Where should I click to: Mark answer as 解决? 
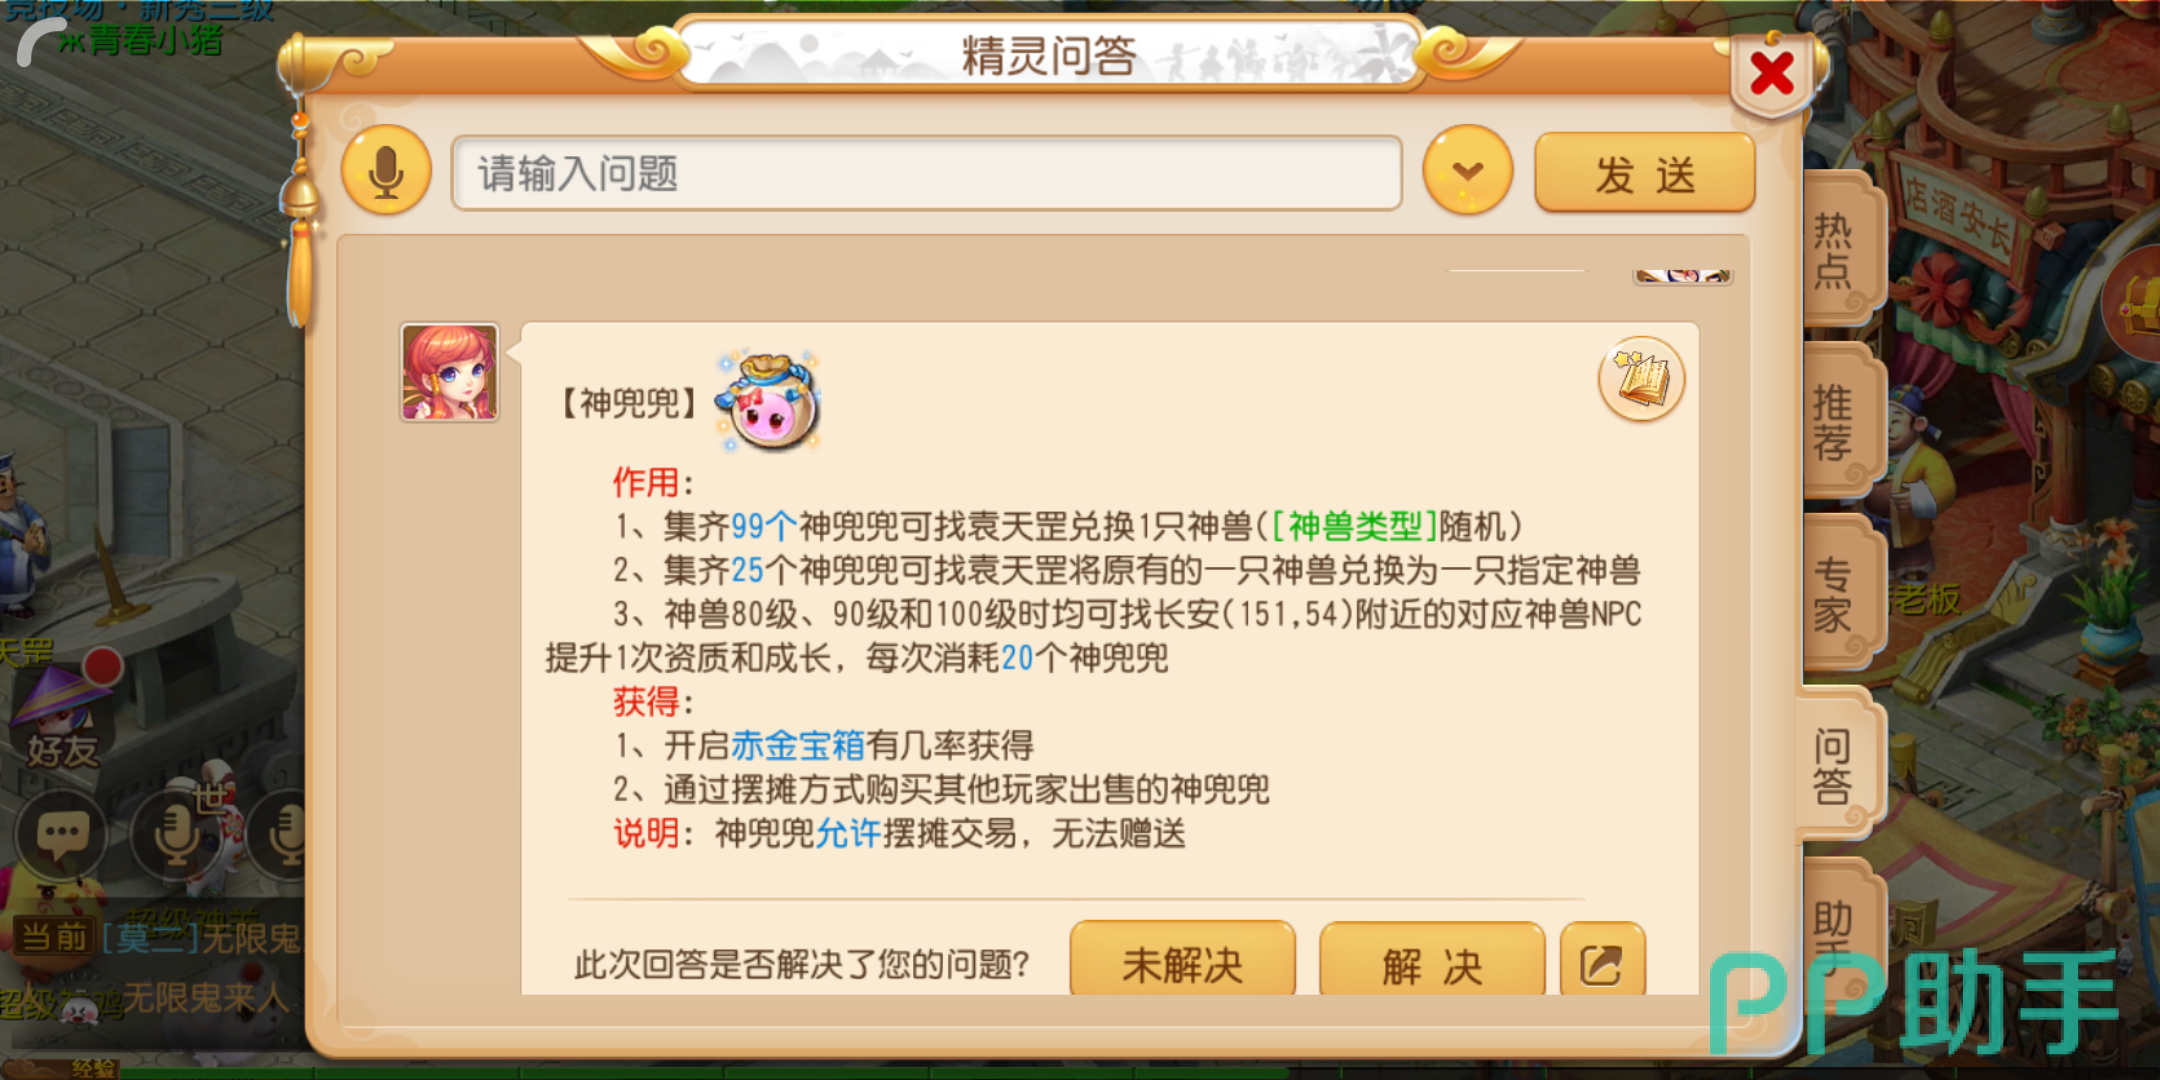[x=1432, y=962]
